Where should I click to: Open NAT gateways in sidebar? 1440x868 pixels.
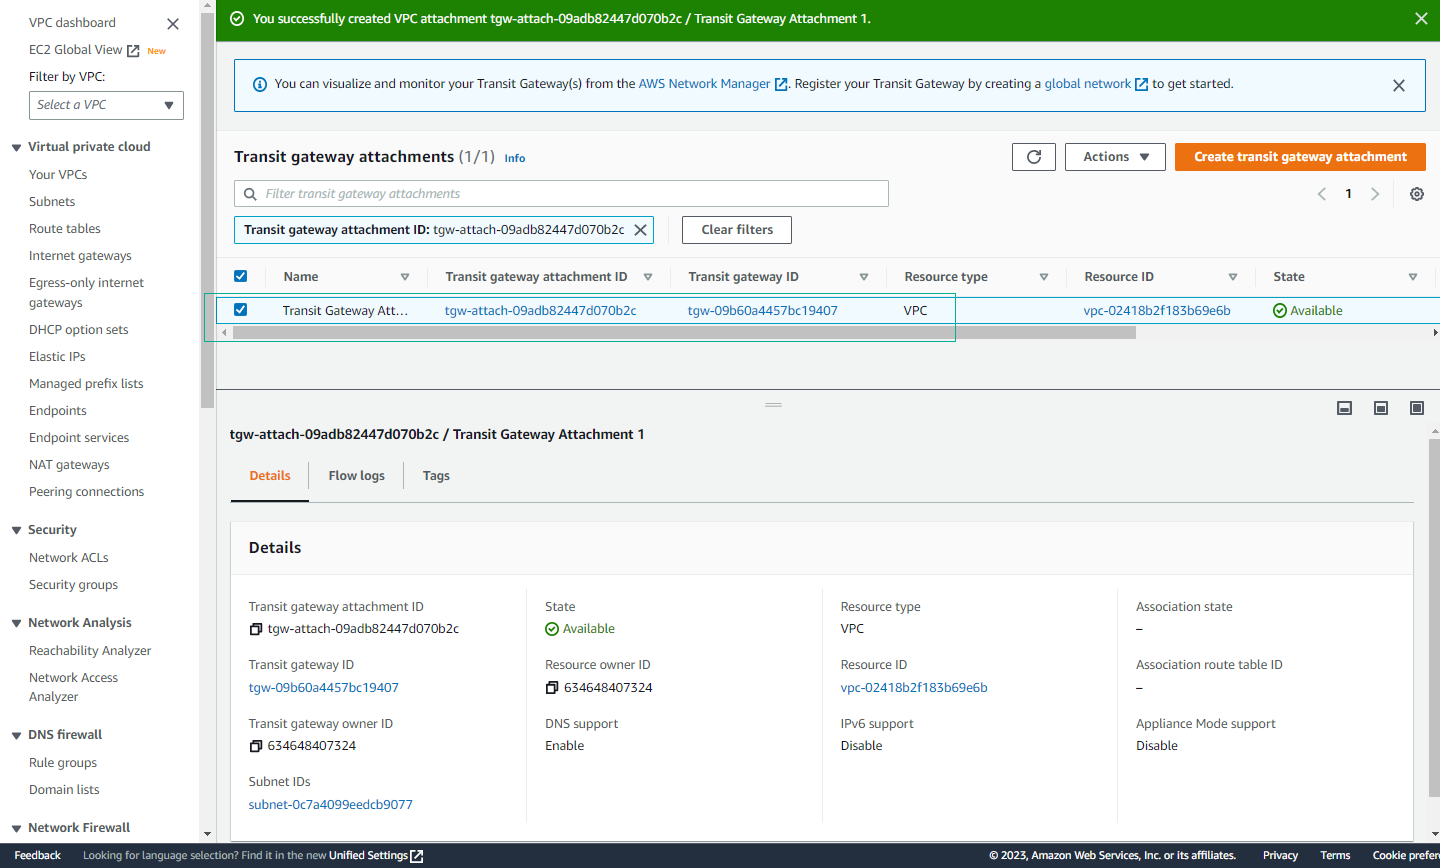[69, 465]
